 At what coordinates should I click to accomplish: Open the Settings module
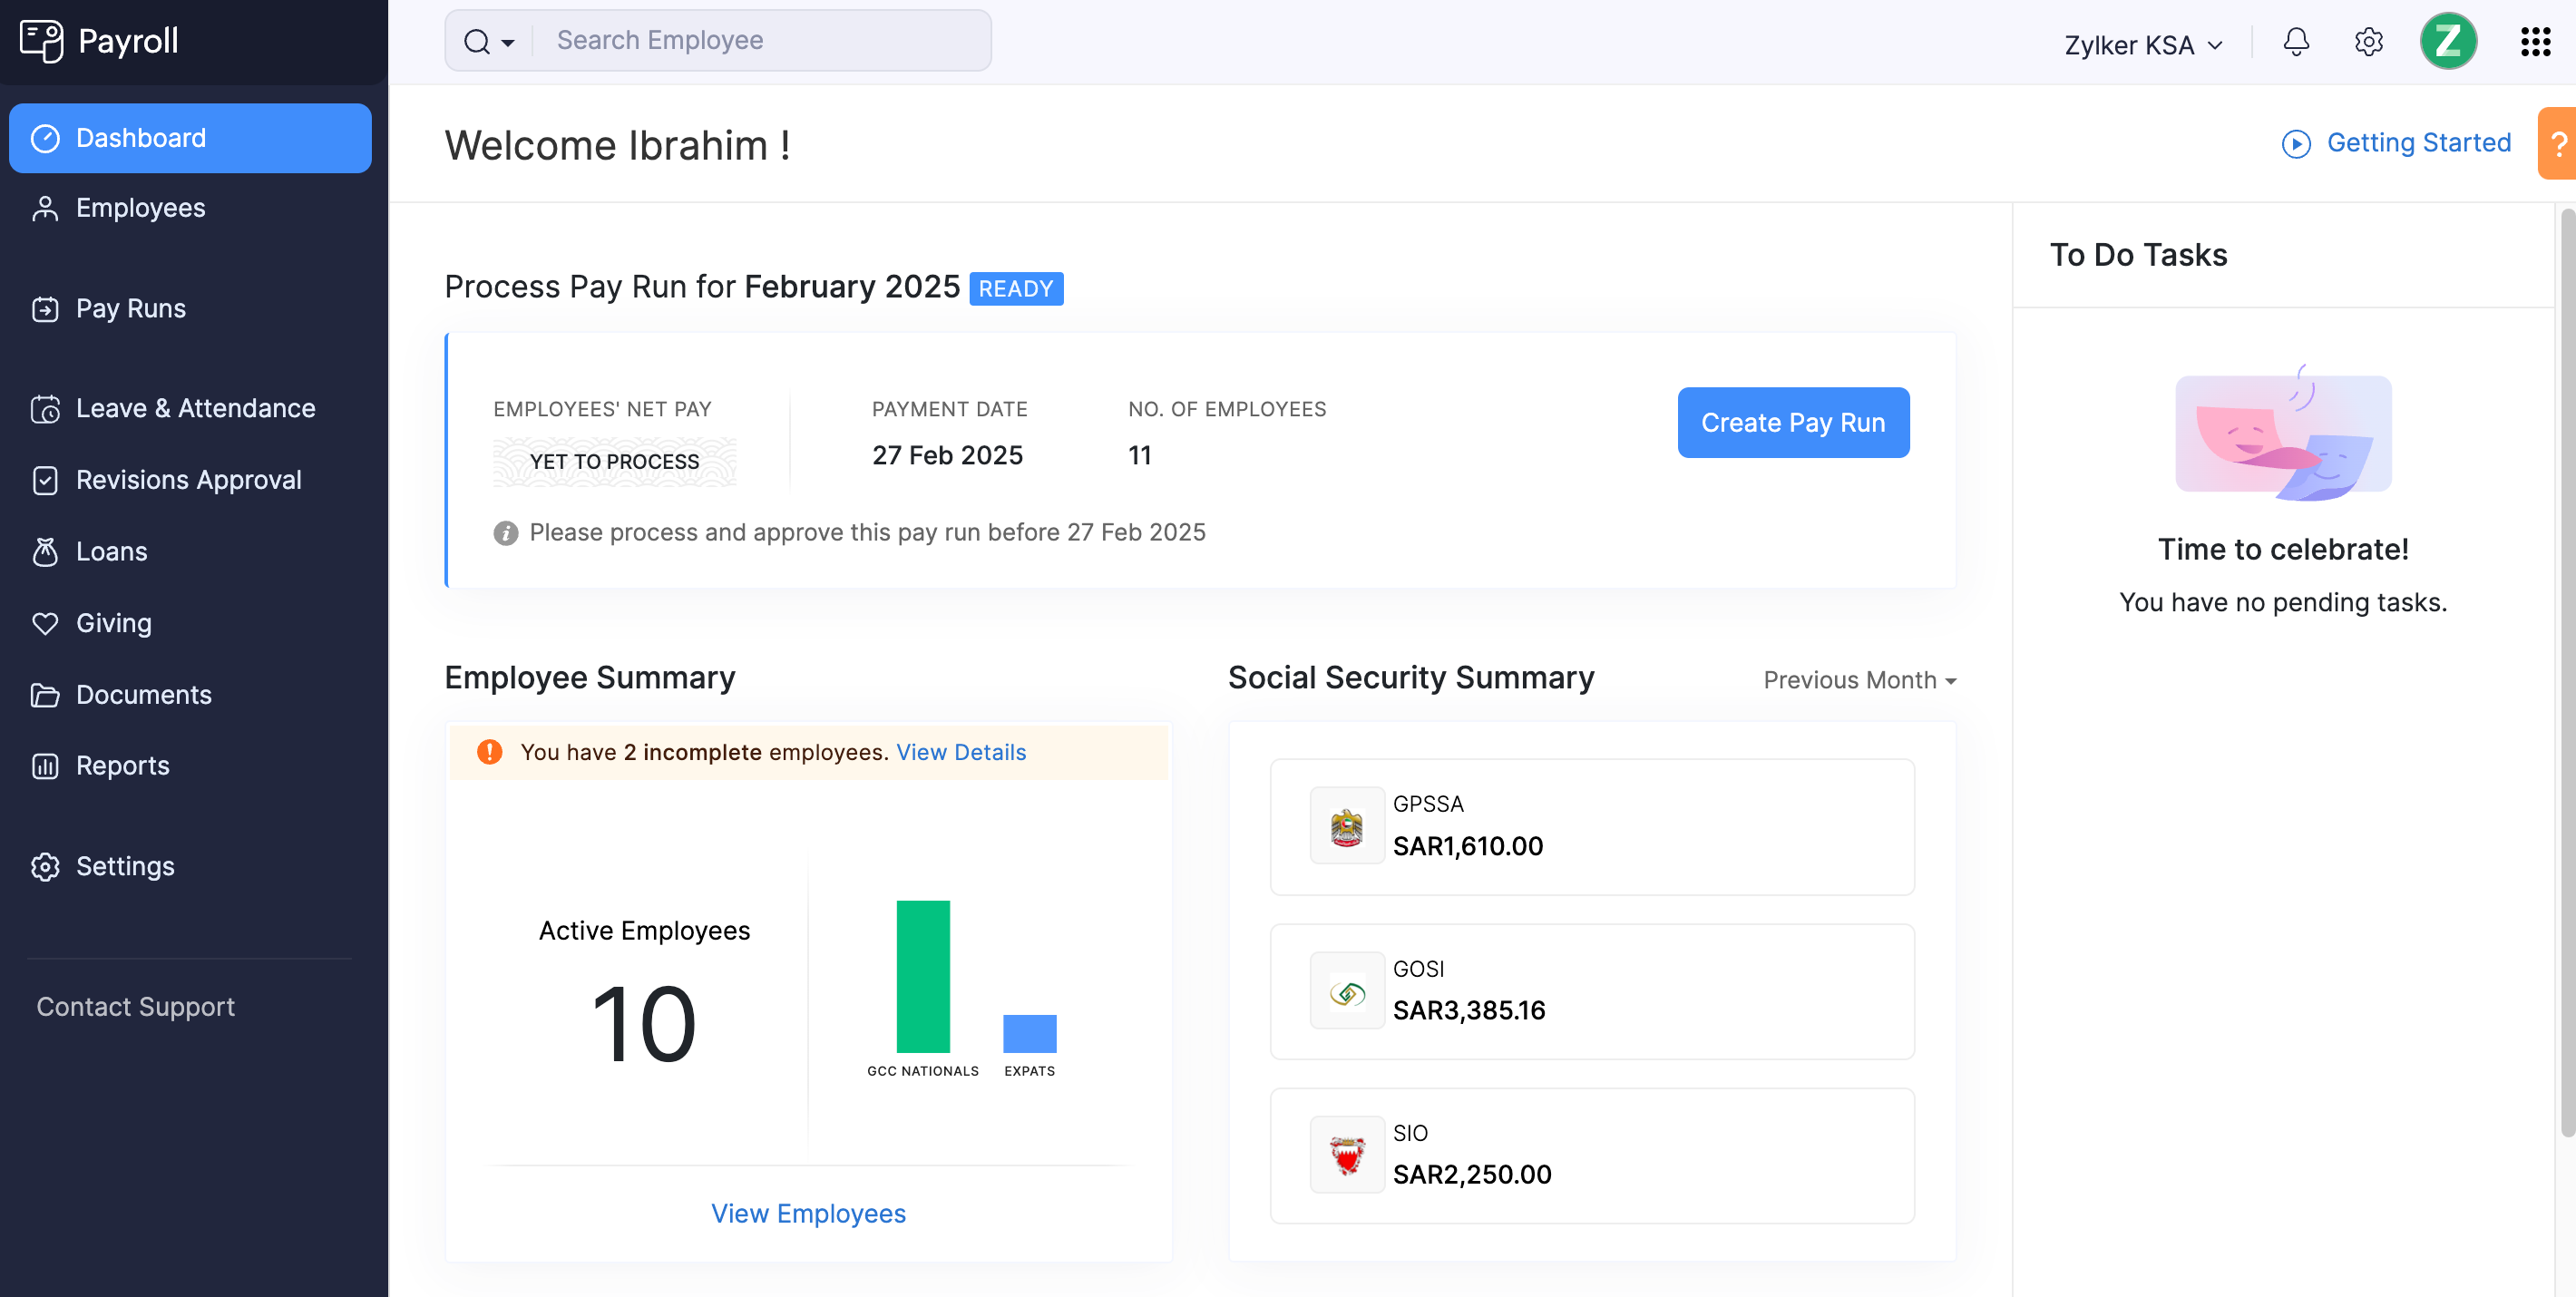coord(124,863)
